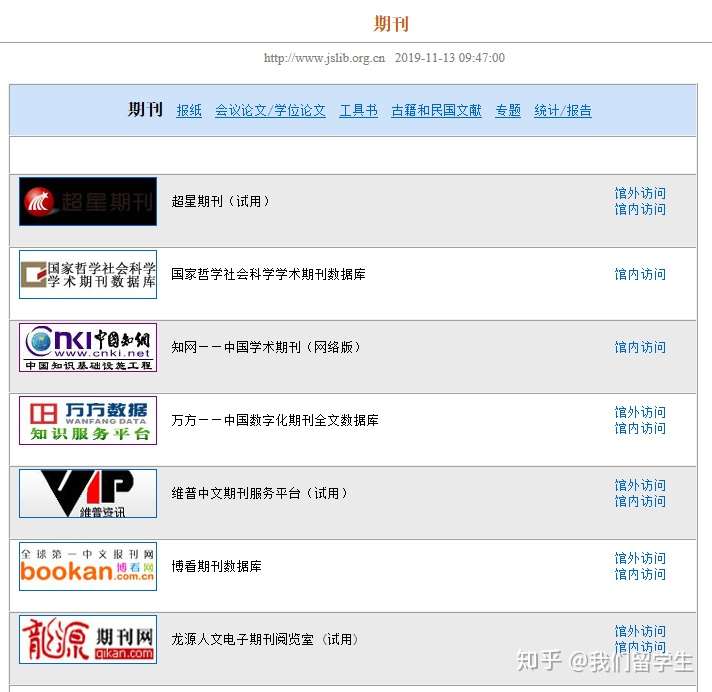Click the 超星期刊 logo image
Screen dimensions: 712x692
(88, 202)
